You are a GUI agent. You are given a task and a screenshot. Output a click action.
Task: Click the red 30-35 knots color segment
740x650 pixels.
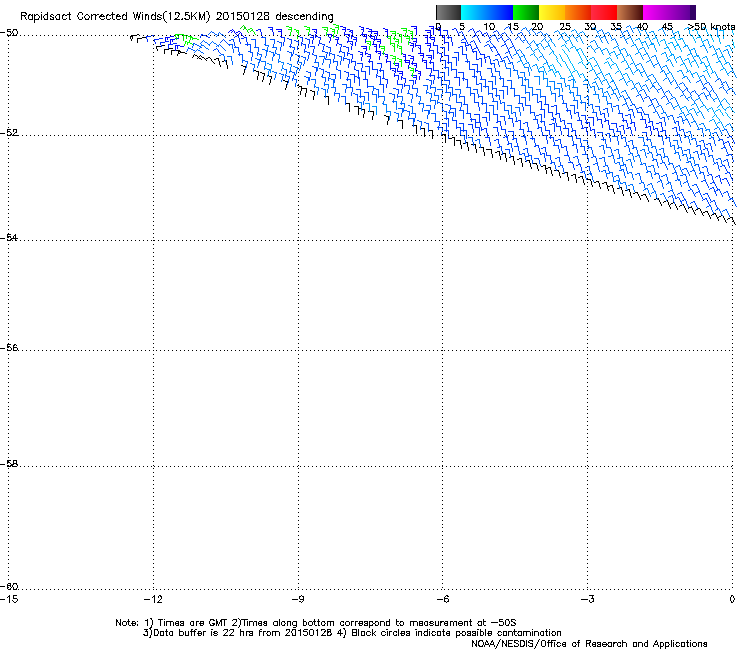(x=604, y=12)
